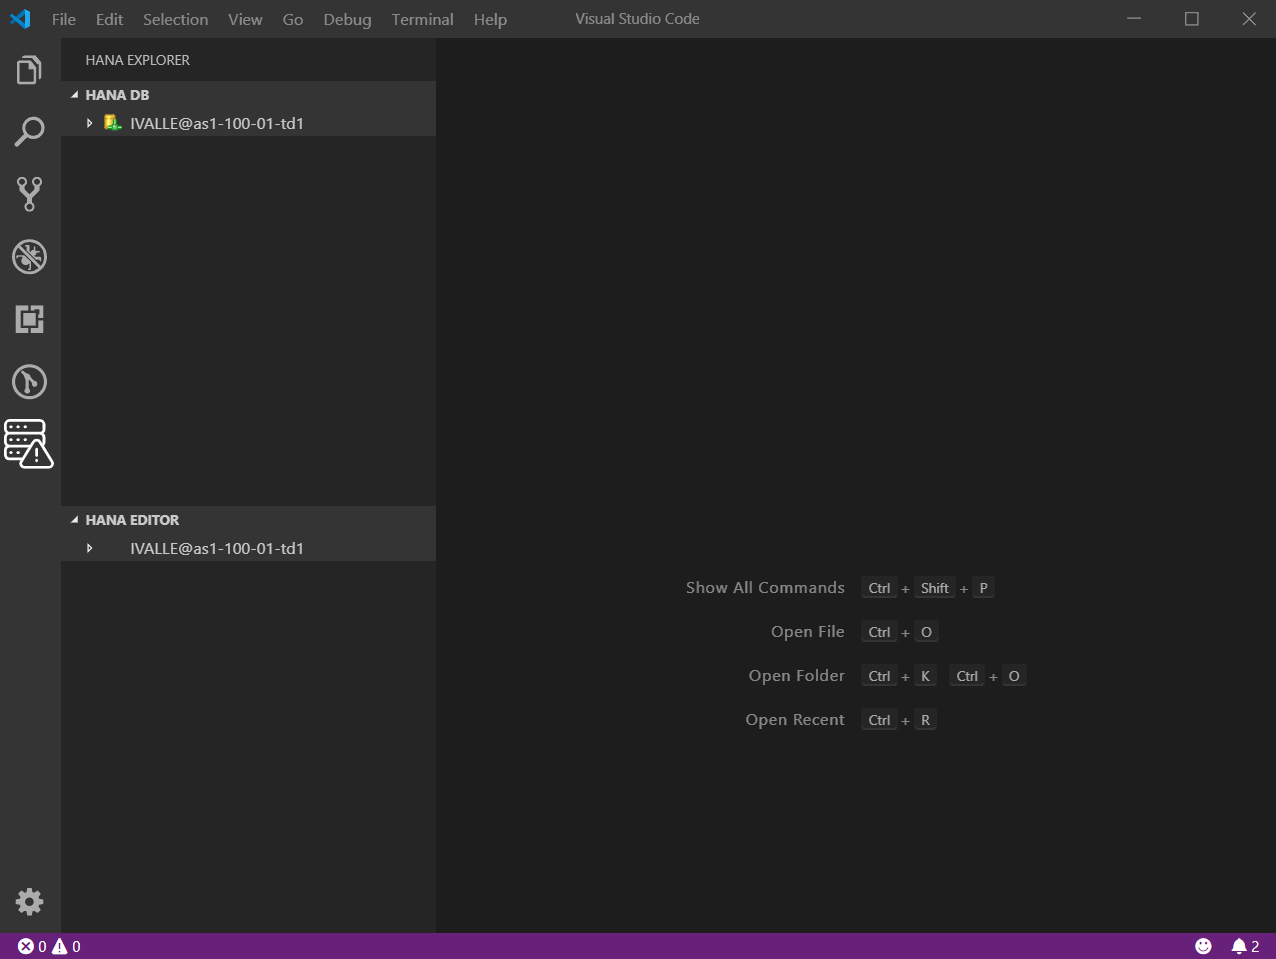This screenshot has width=1276, height=959.
Task: Click the Shift key hint
Action: click(x=935, y=588)
